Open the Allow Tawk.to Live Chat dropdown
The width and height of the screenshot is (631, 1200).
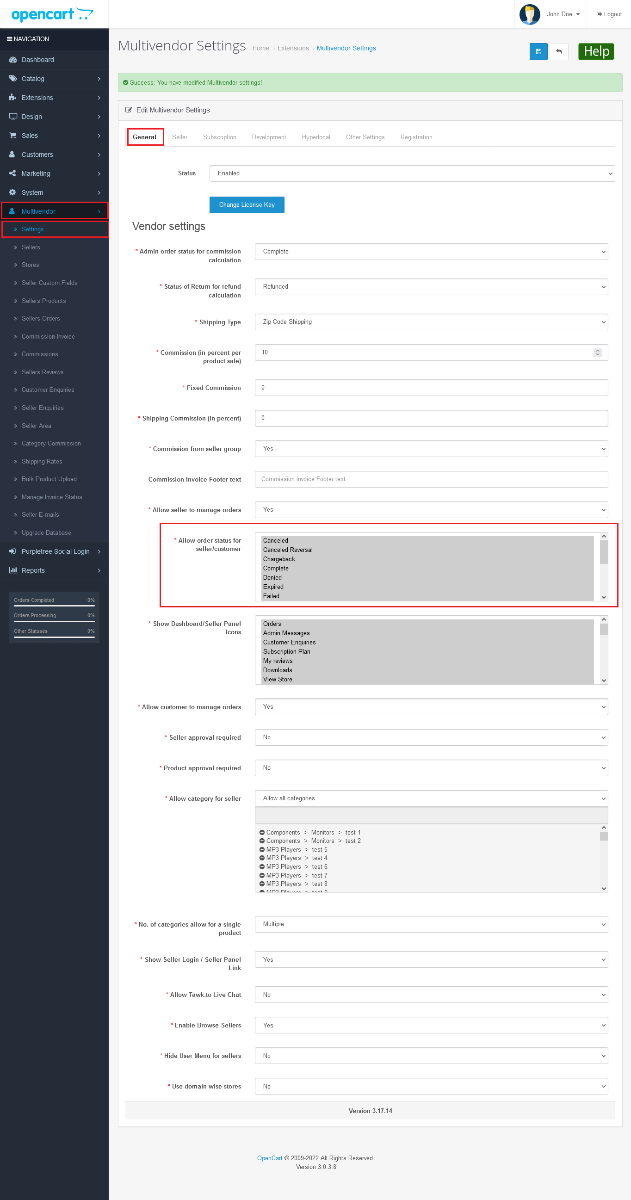click(x=431, y=994)
